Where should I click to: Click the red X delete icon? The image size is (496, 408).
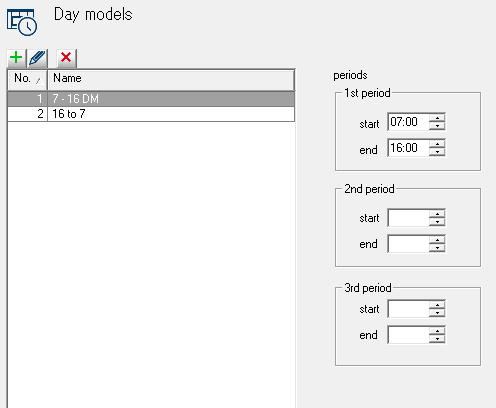click(x=66, y=58)
